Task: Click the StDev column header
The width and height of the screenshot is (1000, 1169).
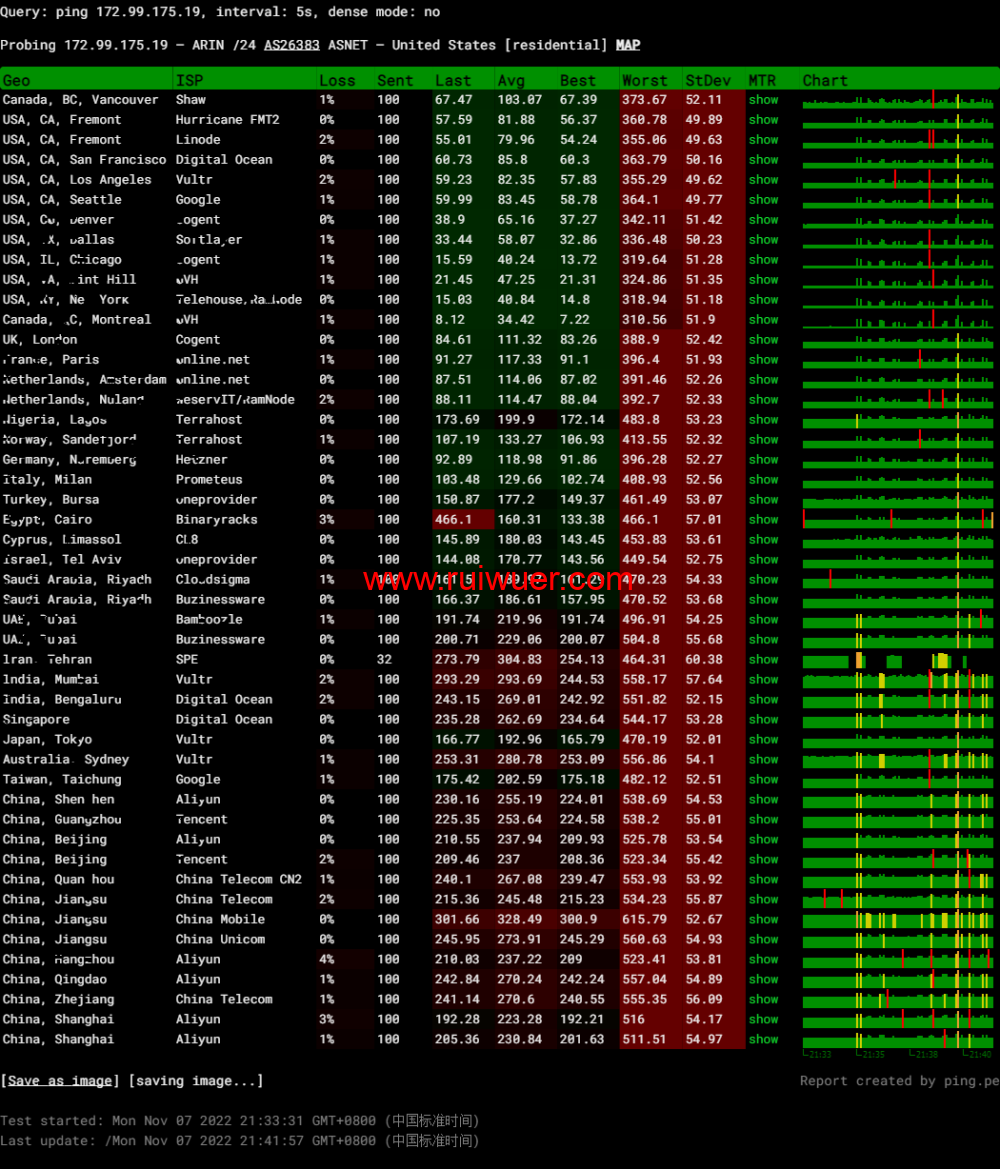Action: pyautogui.click(x=708, y=80)
